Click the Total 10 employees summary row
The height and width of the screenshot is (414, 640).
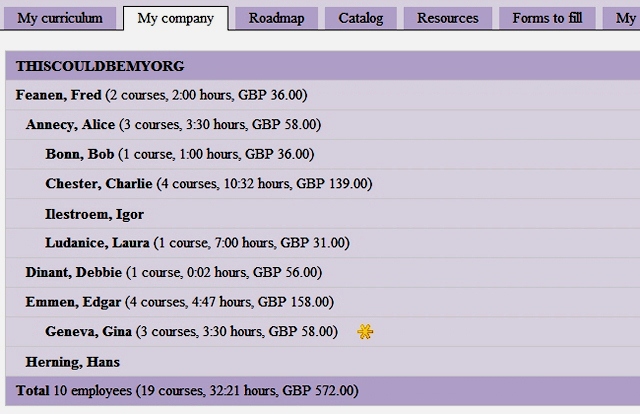pos(186,391)
